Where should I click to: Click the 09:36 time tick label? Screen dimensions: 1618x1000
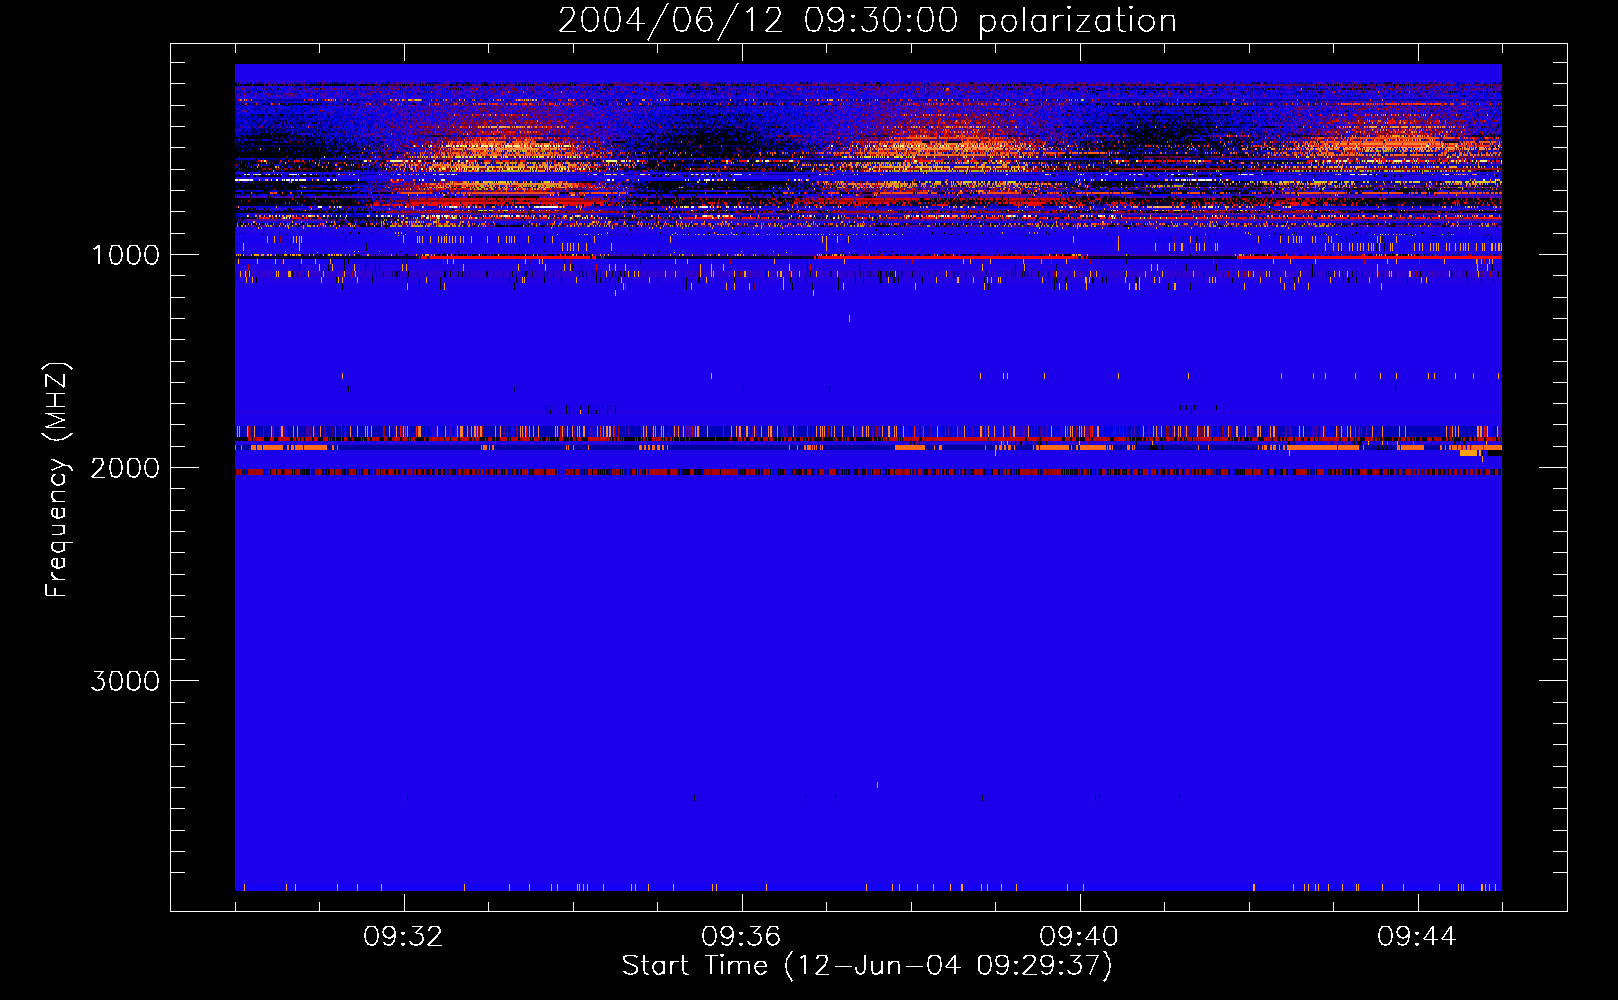pyautogui.click(x=741, y=937)
